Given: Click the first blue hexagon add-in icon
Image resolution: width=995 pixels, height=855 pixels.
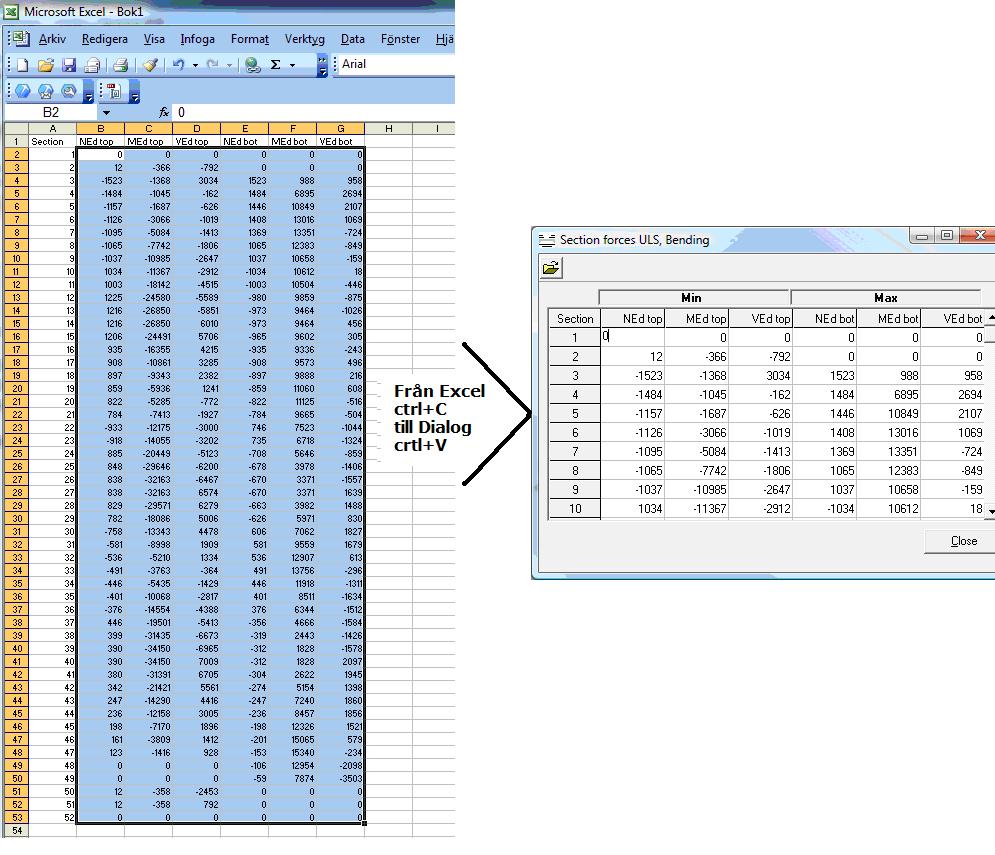Looking at the screenshot, I should pos(23,91).
